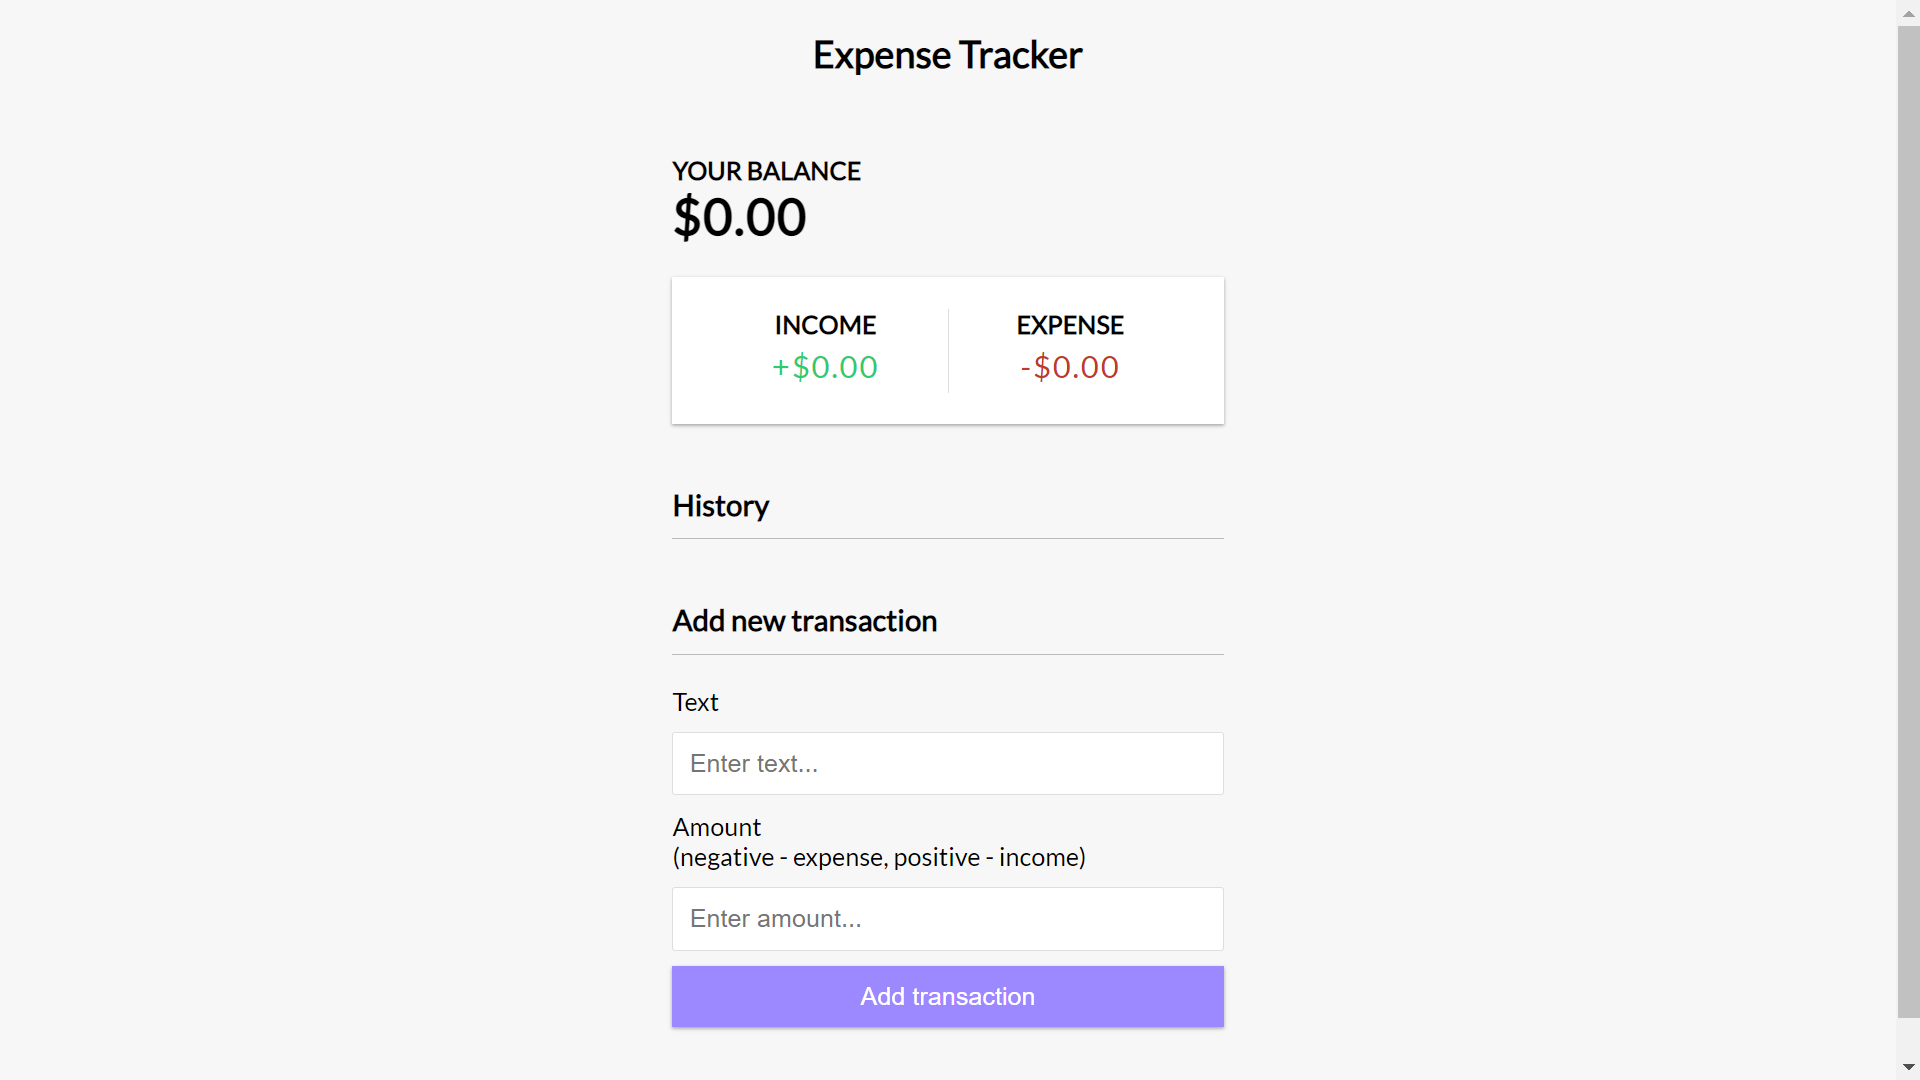Click the 'Add new transaction' heading
Image resolution: width=1920 pixels, height=1080 pixels.
[x=804, y=620]
